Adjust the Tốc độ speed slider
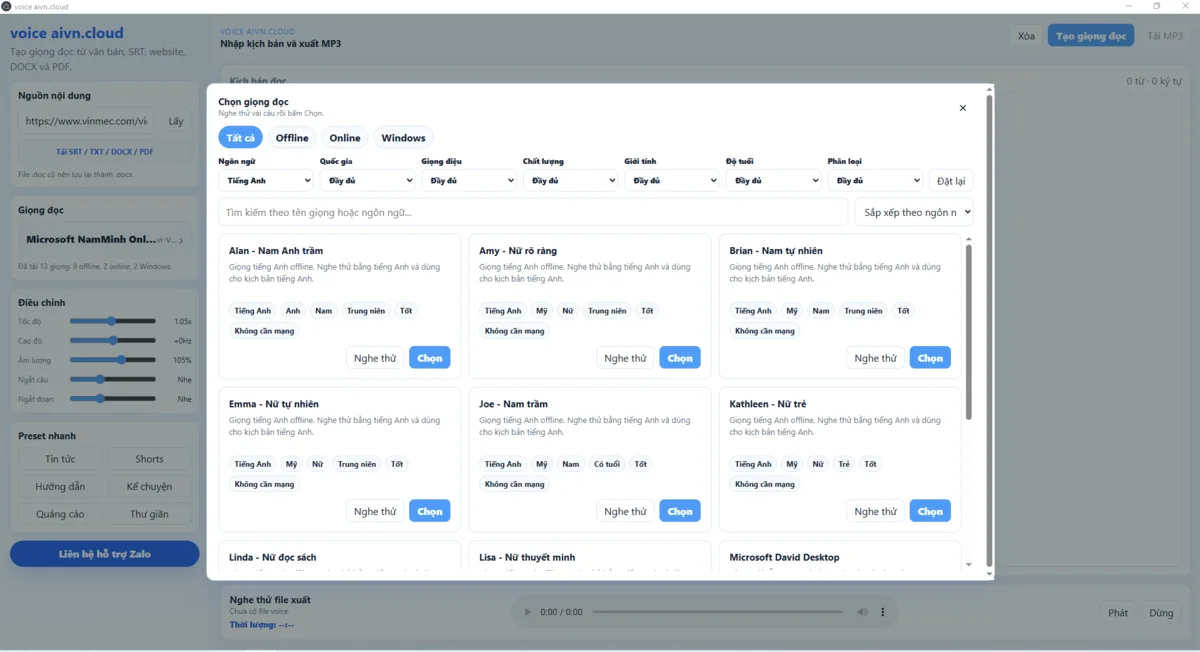 click(113, 321)
